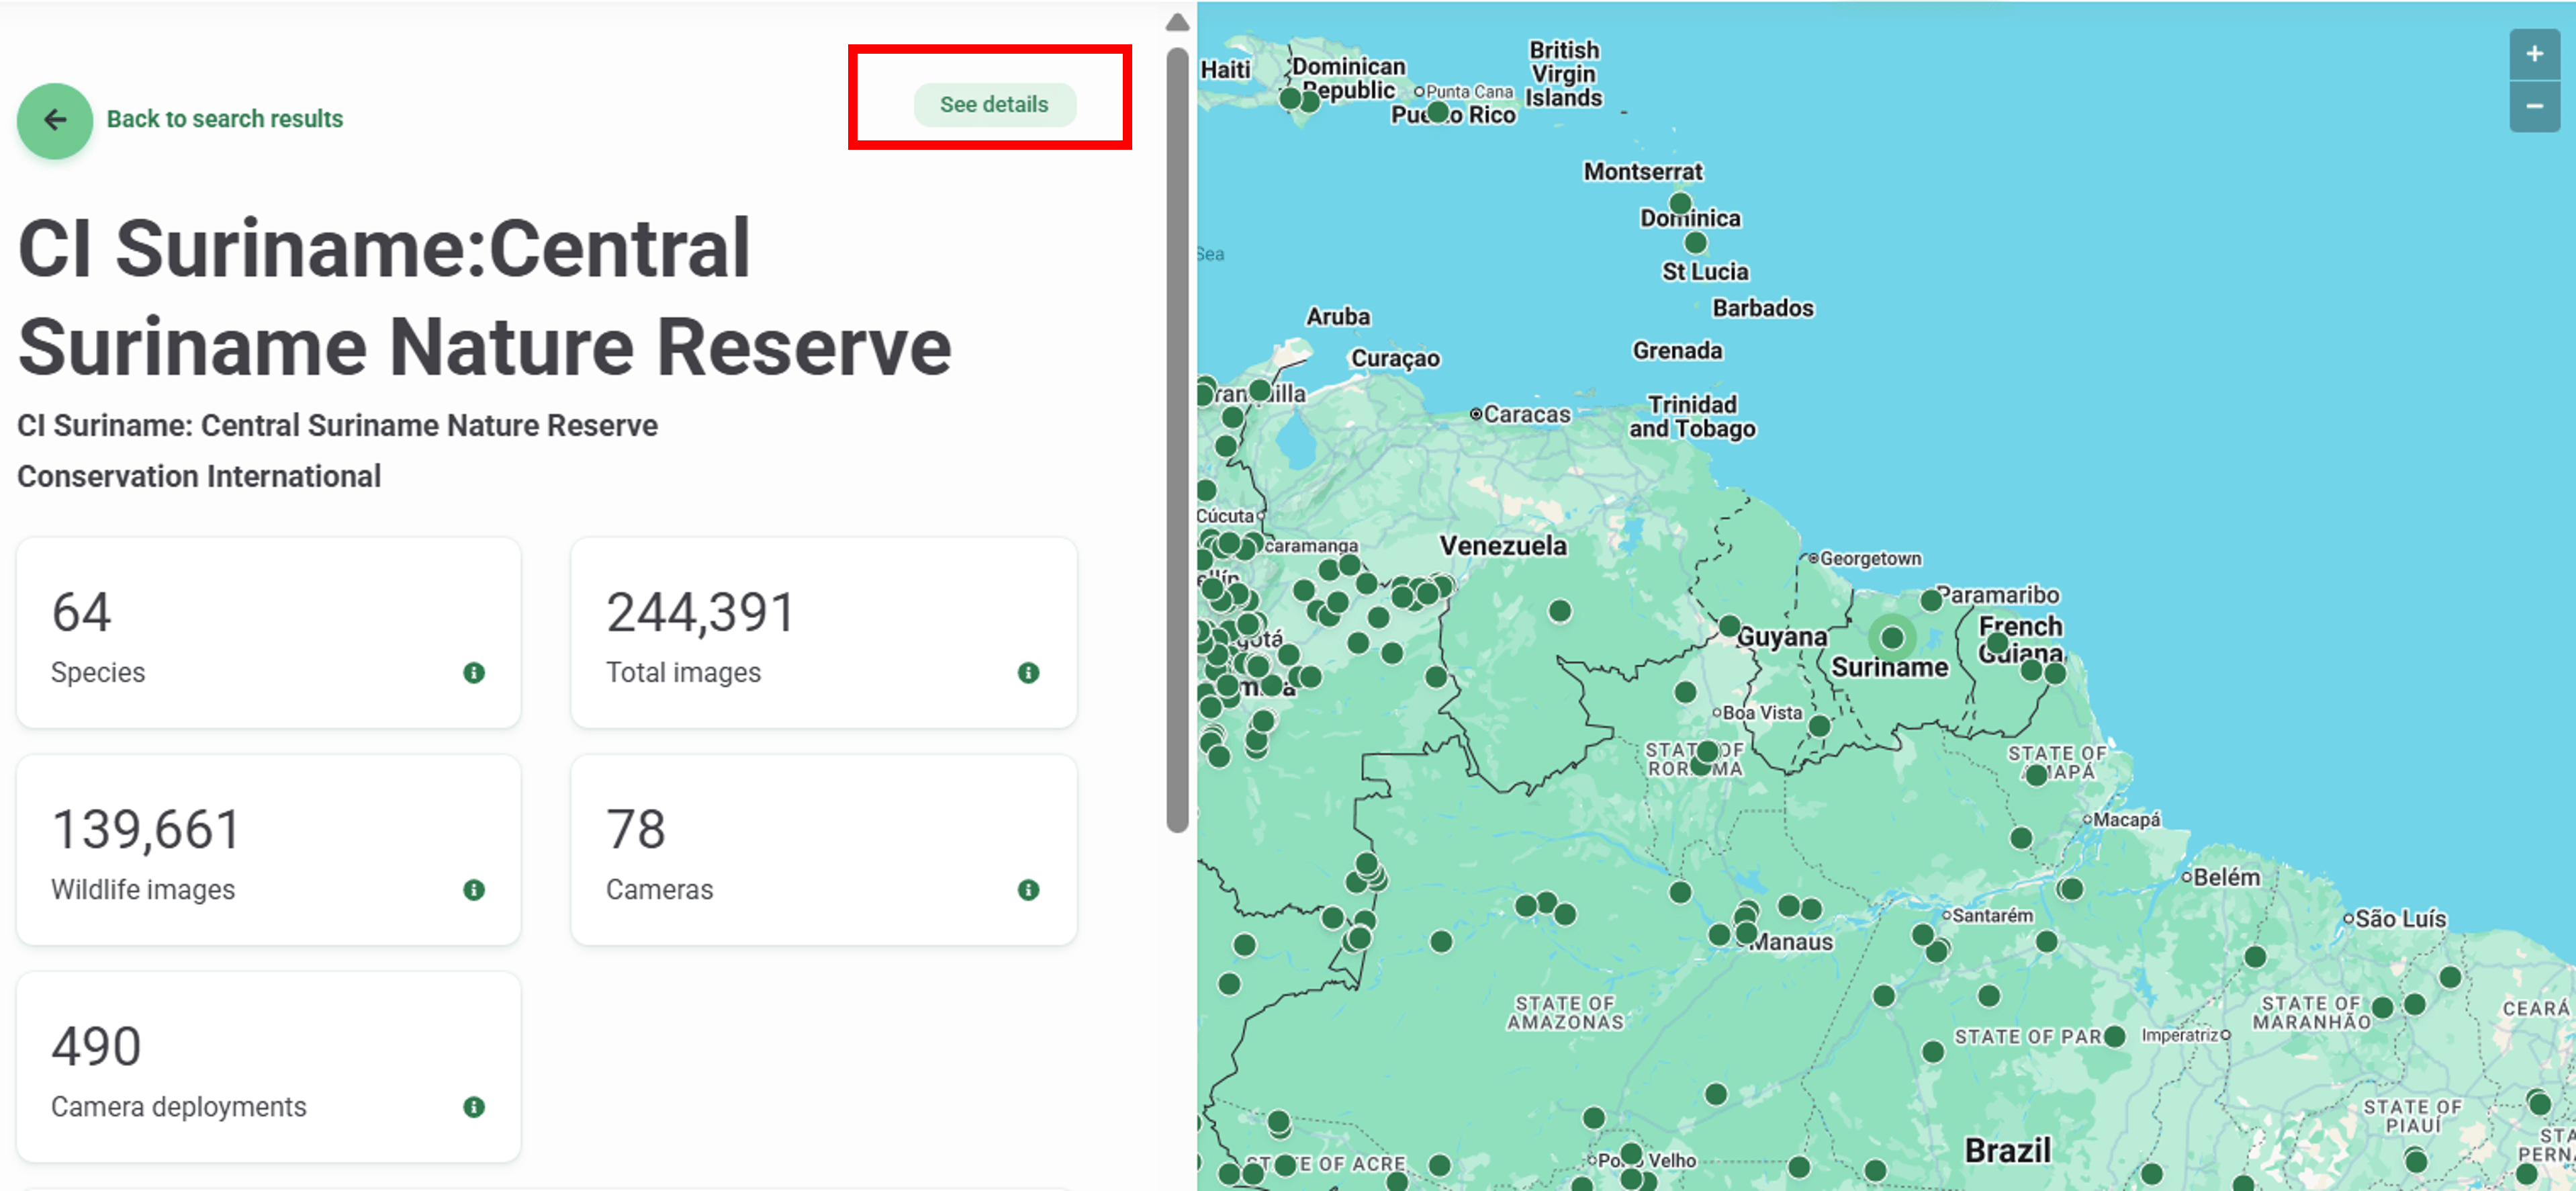Click the green back arrow icon
This screenshot has height=1191, width=2576.
[55, 120]
